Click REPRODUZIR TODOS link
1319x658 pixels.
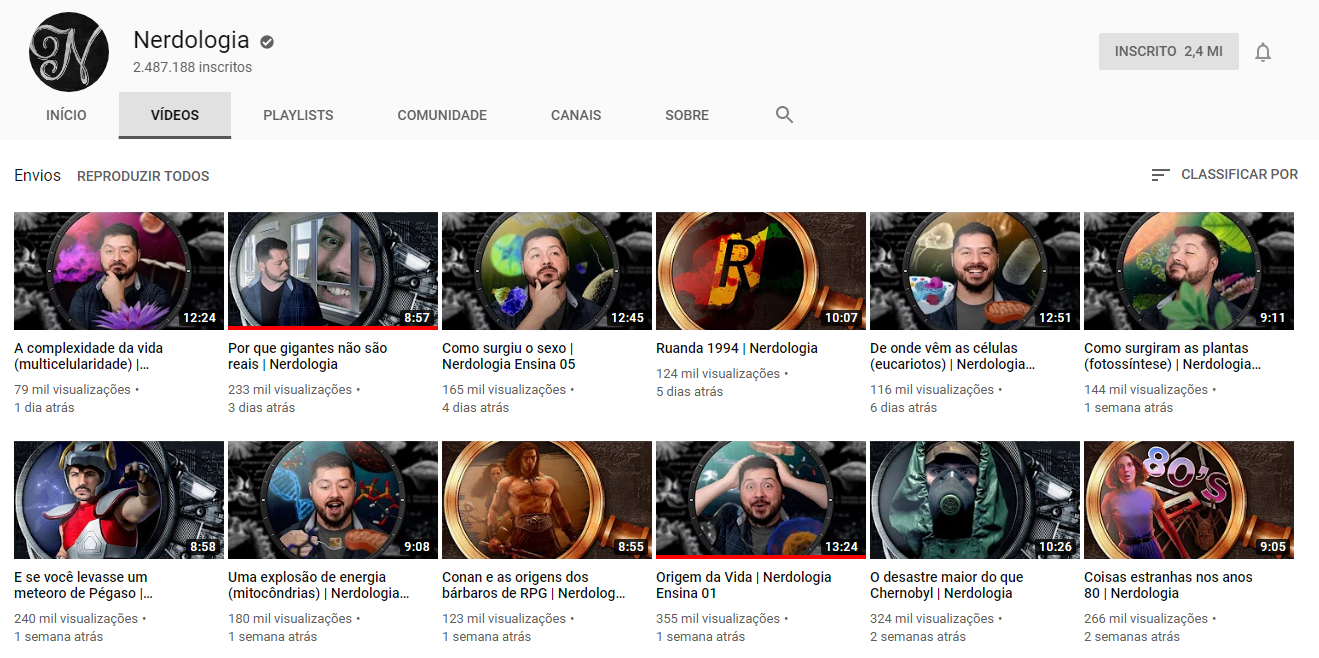click(143, 176)
